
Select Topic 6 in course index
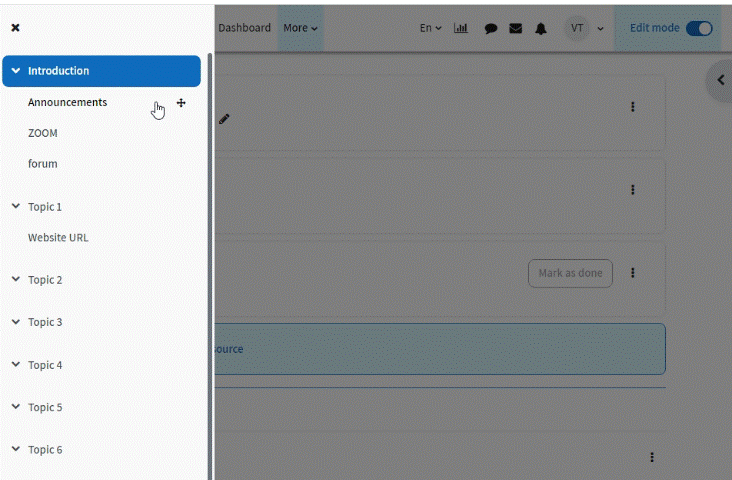pos(45,450)
